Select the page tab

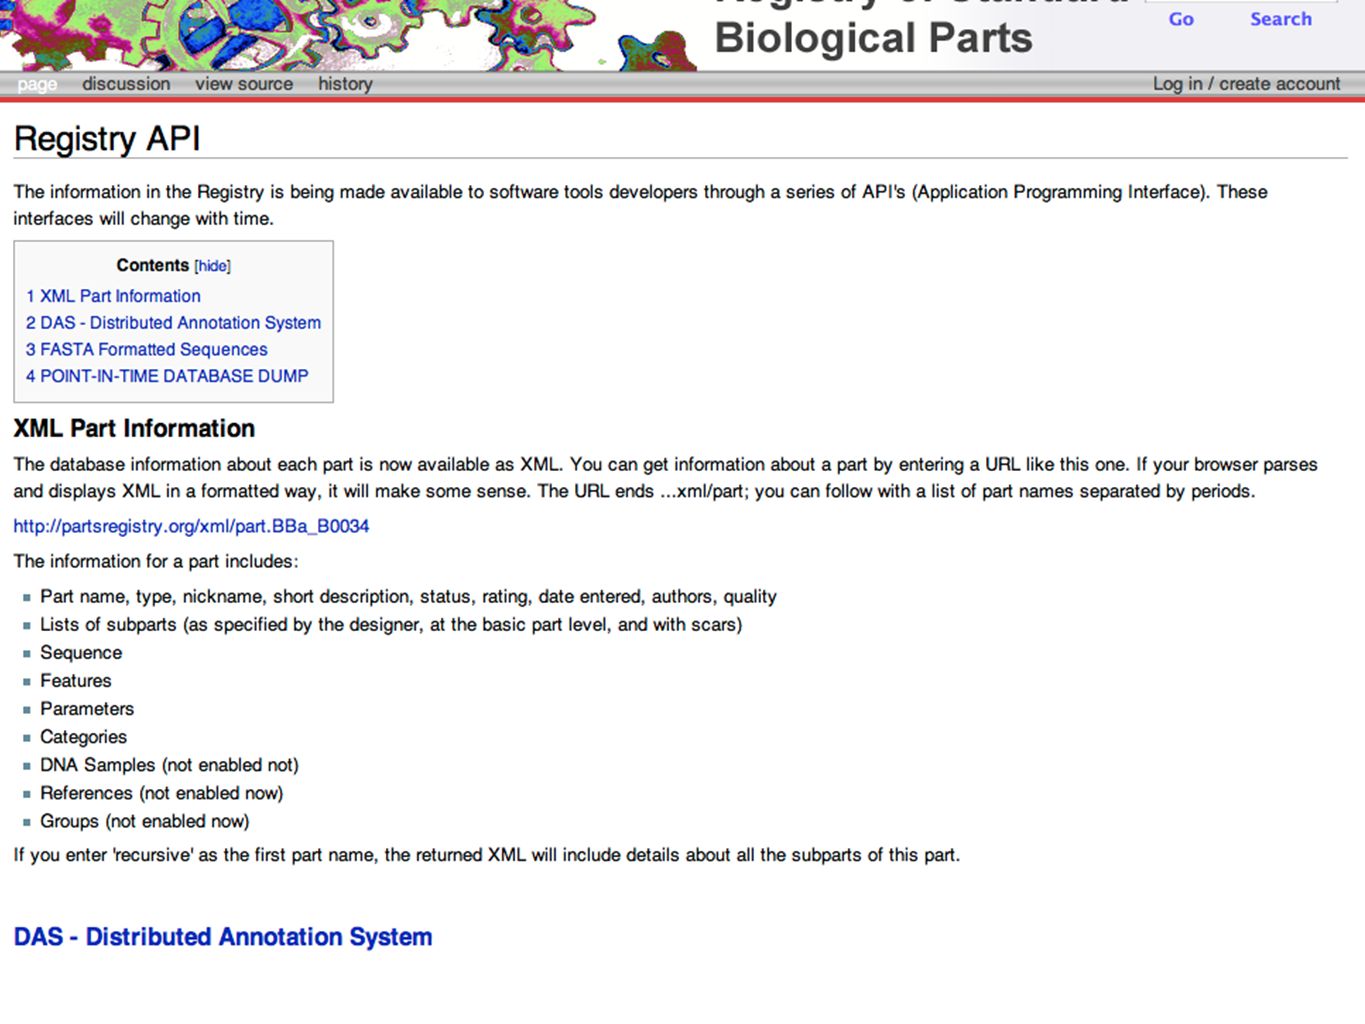click(x=37, y=84)
